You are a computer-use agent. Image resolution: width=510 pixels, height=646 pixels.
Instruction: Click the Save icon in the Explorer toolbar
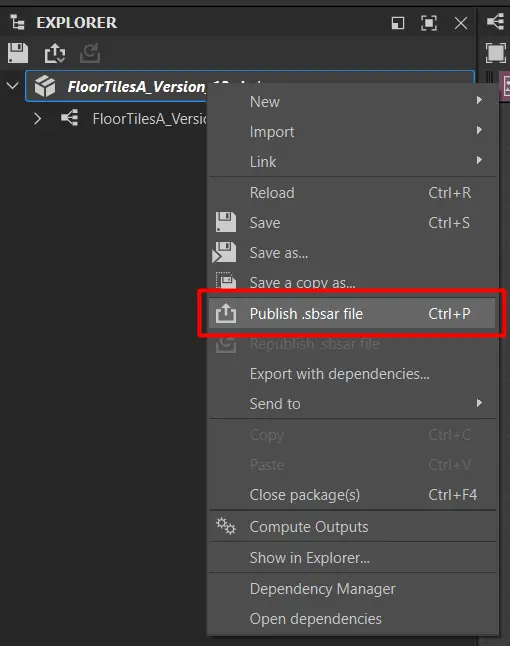[18, 53]
